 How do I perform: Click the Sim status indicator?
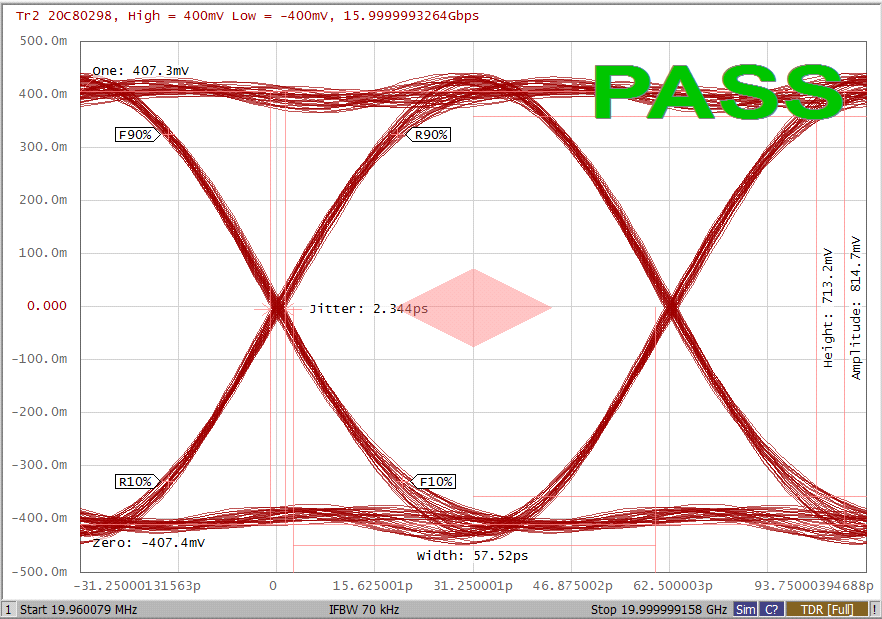(745, 609)
